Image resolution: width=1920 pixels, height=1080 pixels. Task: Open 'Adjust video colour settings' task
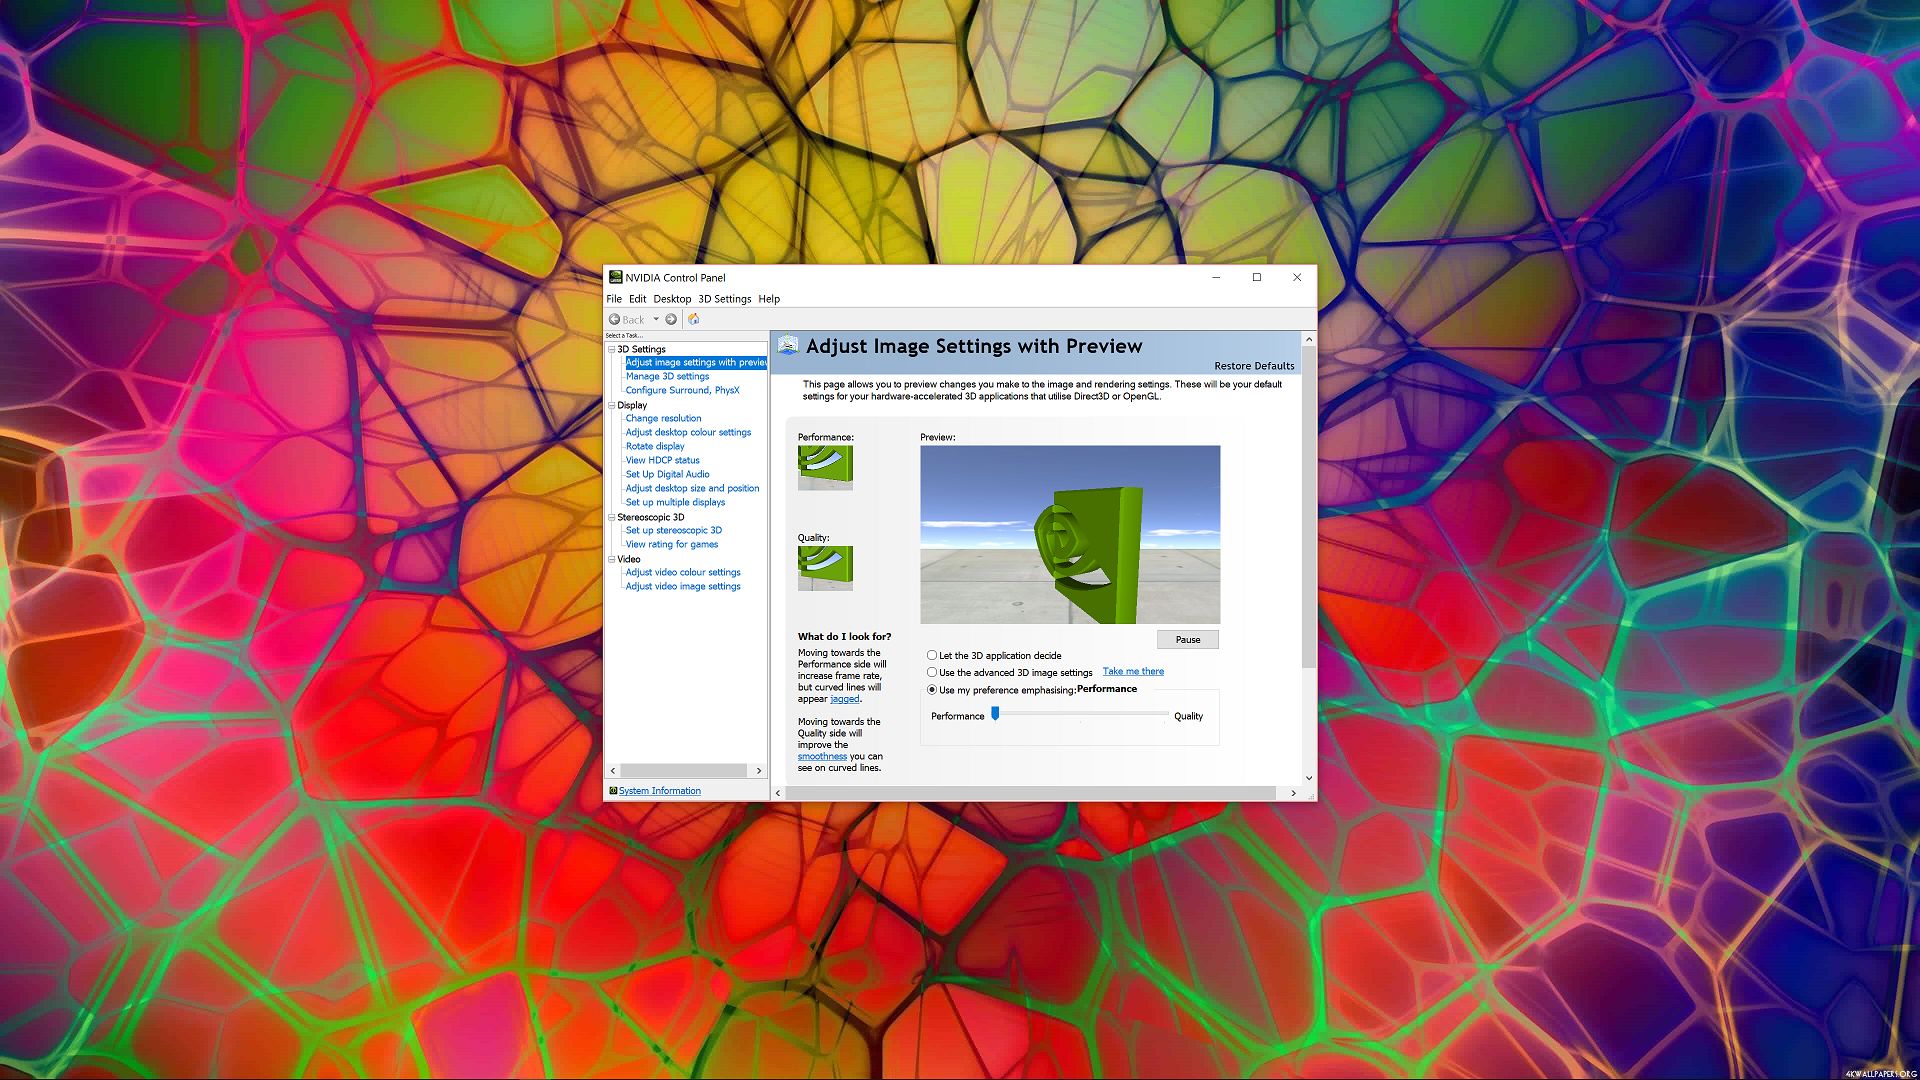click(683, 573)
